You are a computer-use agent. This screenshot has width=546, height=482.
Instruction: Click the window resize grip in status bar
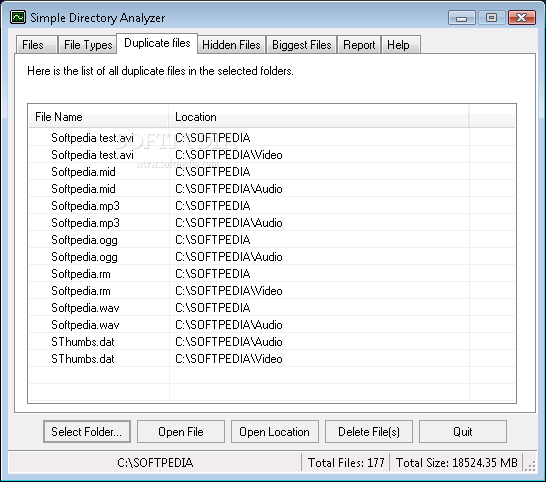point(530,466)
